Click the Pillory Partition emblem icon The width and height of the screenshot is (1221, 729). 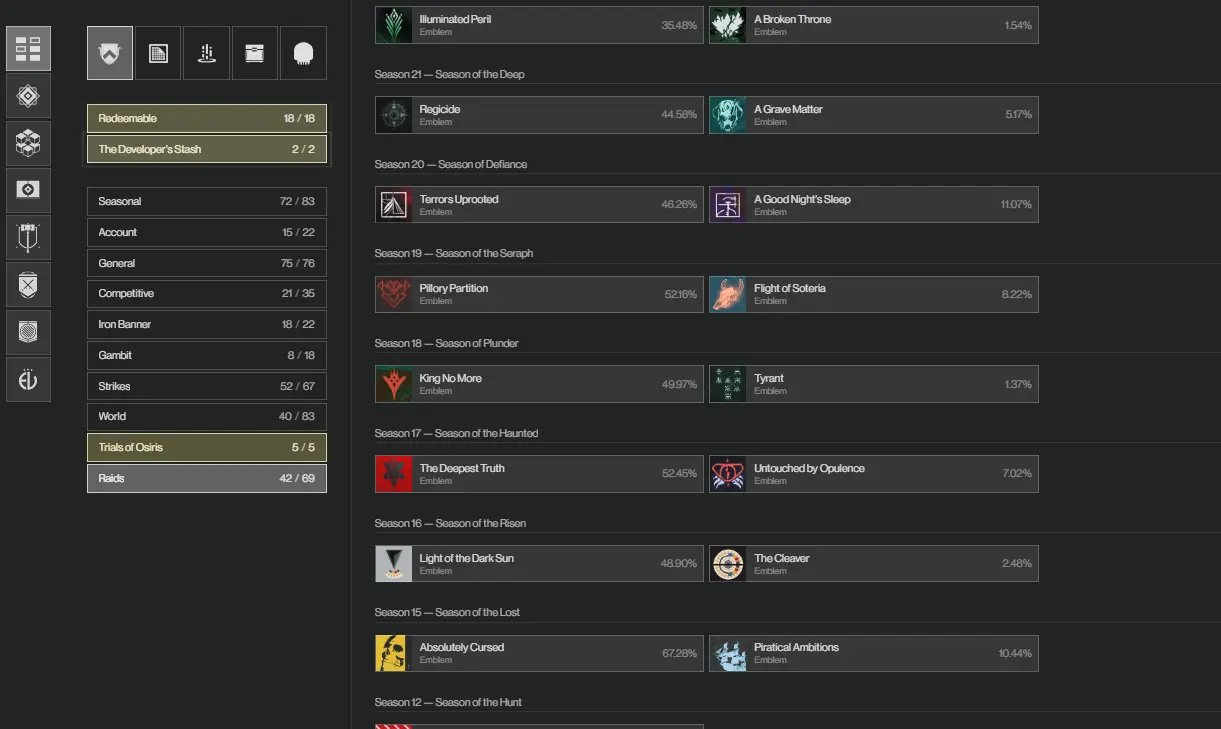pyautogui.click(x=394, y=294)
